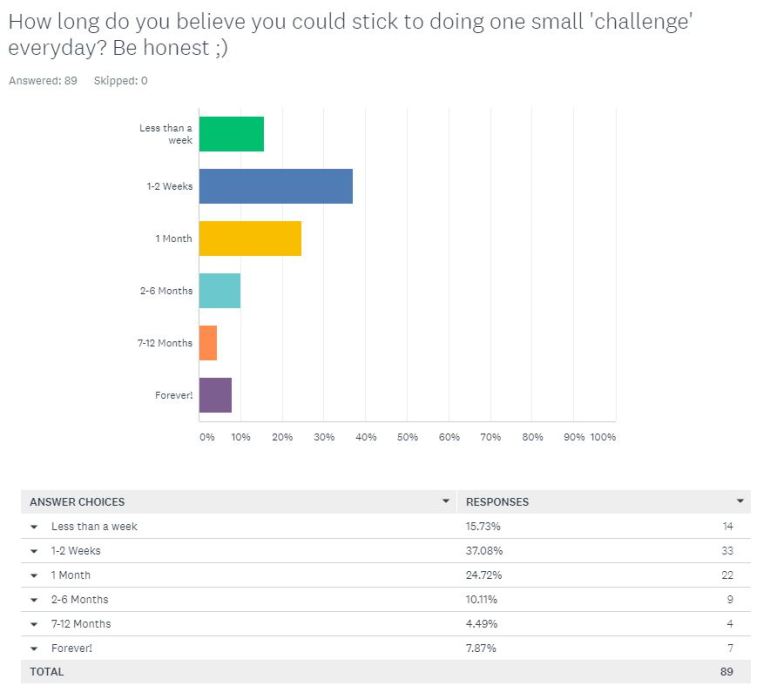Expand the 'Forever!' row arrow
Image resolution: width=770 pixels, height=699 pixels.
click(x=34, y=648)
